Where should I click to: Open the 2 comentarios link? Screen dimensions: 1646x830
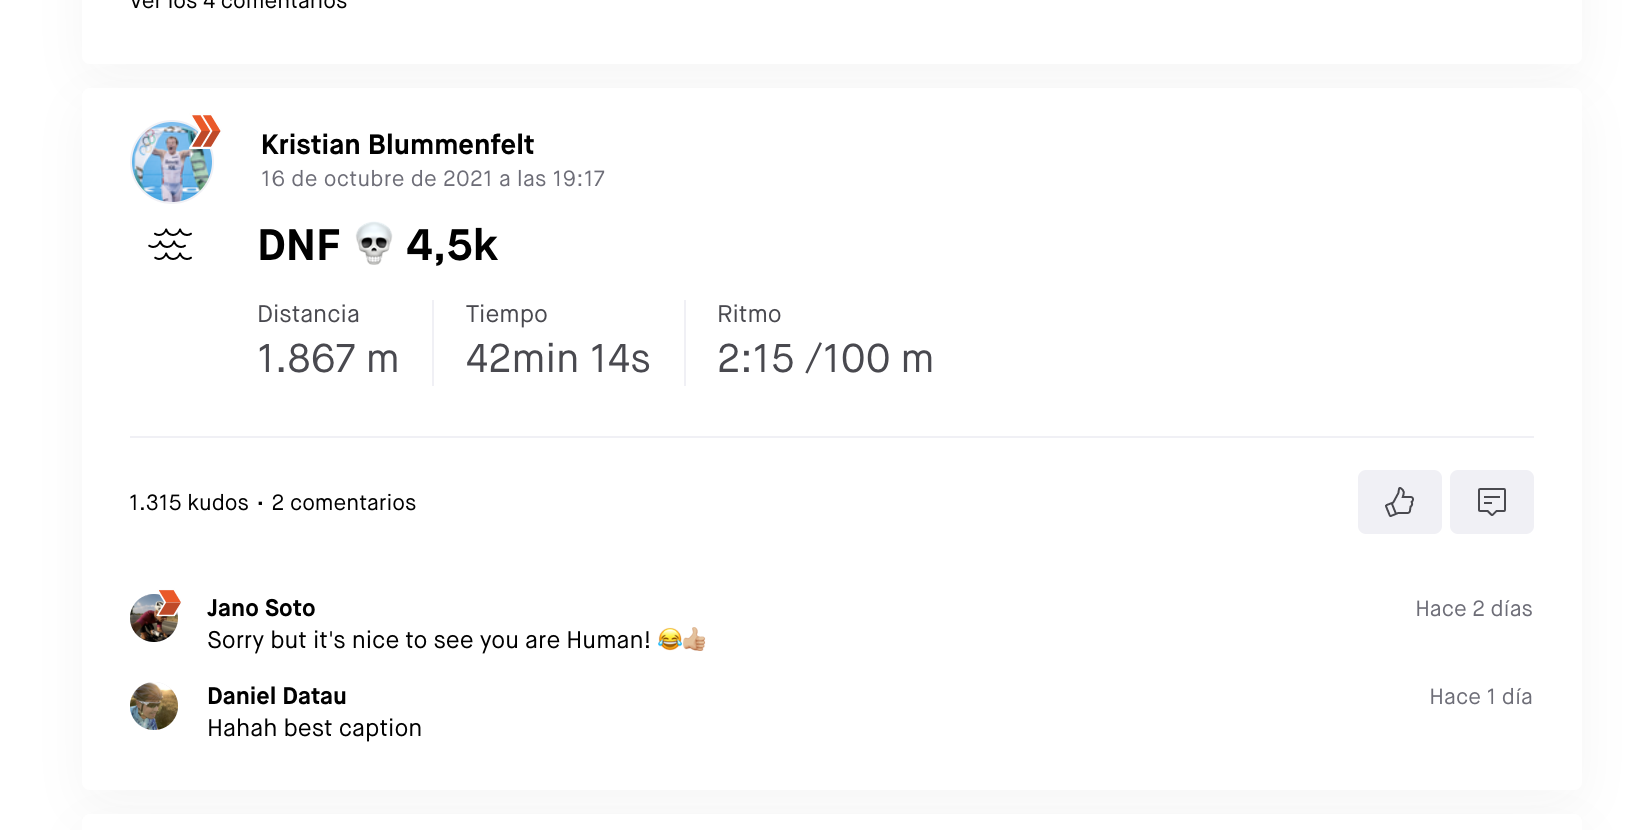coord(344,503)
